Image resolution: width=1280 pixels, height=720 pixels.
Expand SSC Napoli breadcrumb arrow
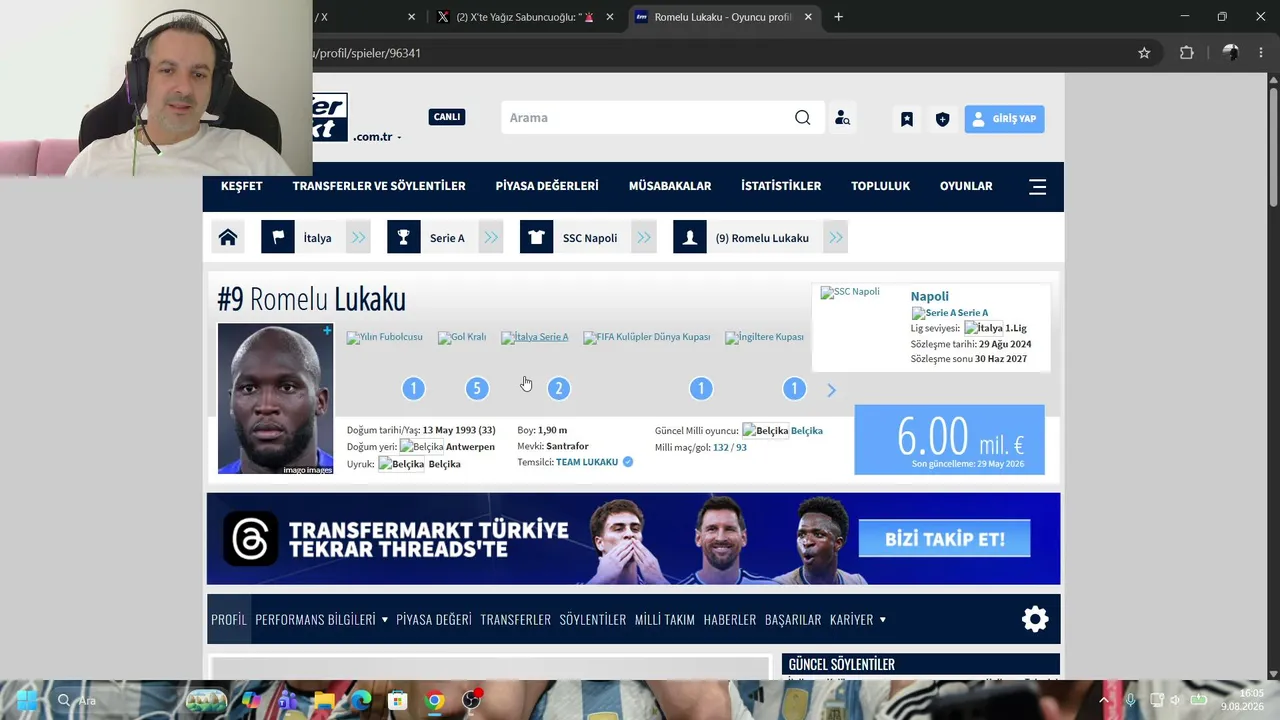tap(644, 238)
